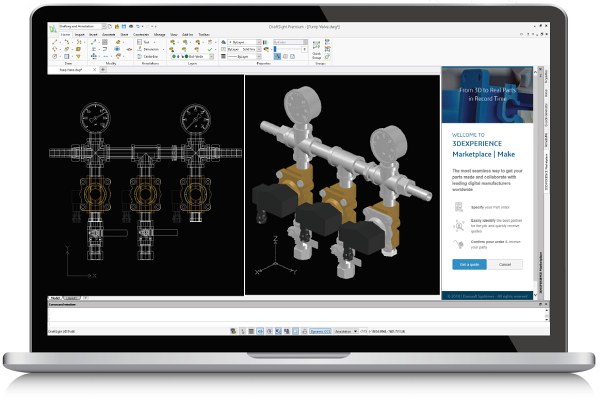Click the Get a quote button
The height and width of the screenshot is (400, 600).
[469, 264]
